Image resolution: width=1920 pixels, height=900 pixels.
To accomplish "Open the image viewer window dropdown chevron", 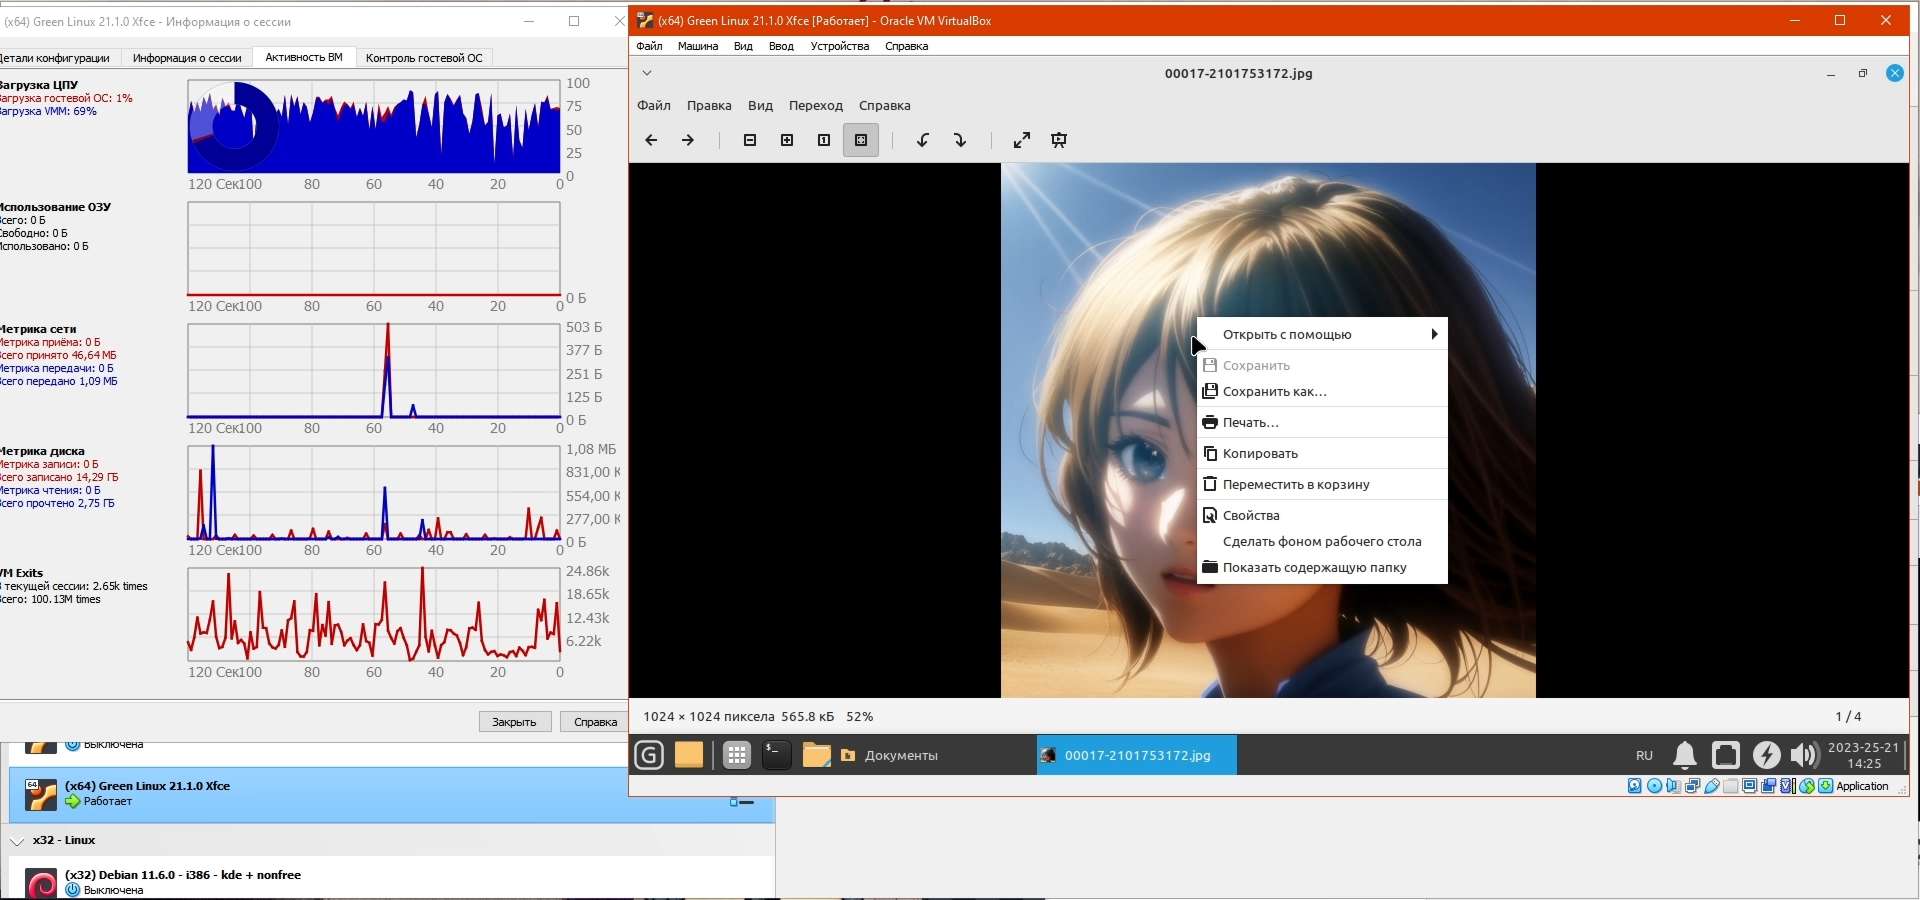I will tap(647, 73).
